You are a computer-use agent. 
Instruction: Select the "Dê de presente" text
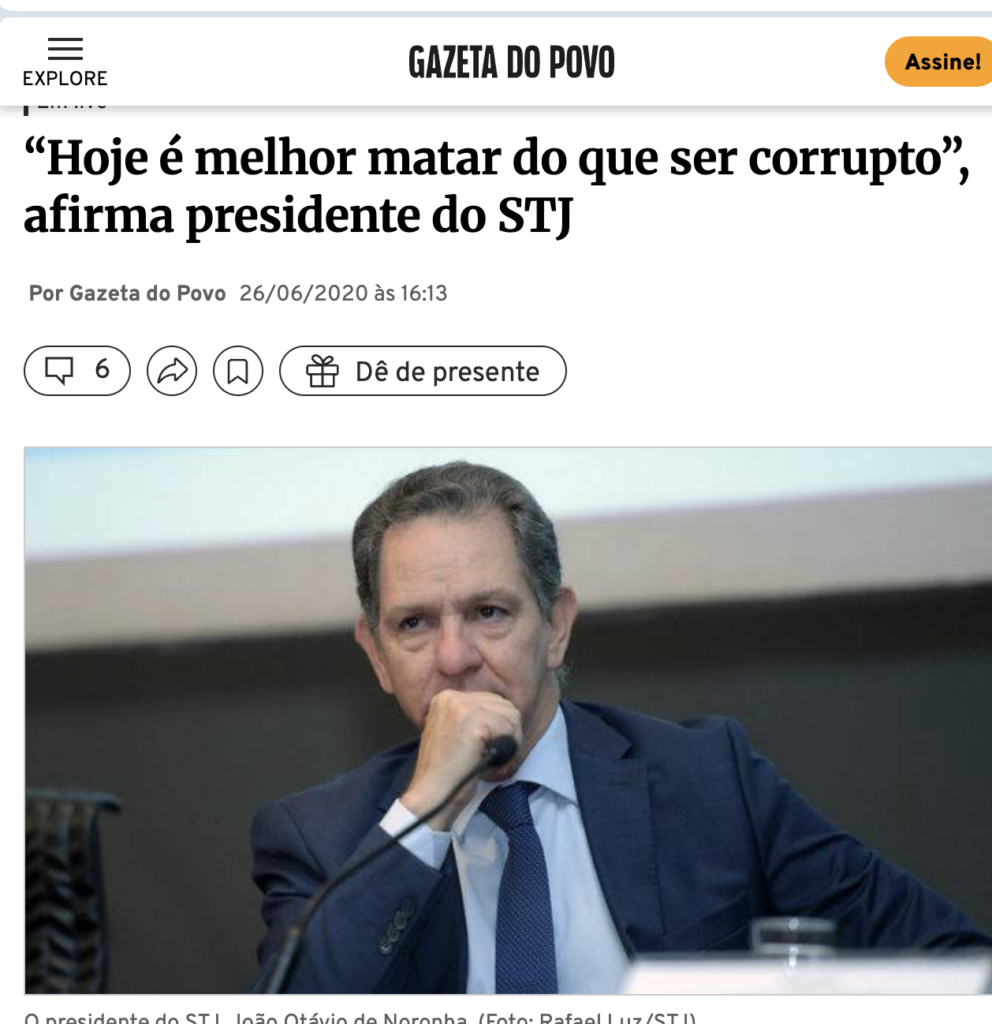coord(447,372)
